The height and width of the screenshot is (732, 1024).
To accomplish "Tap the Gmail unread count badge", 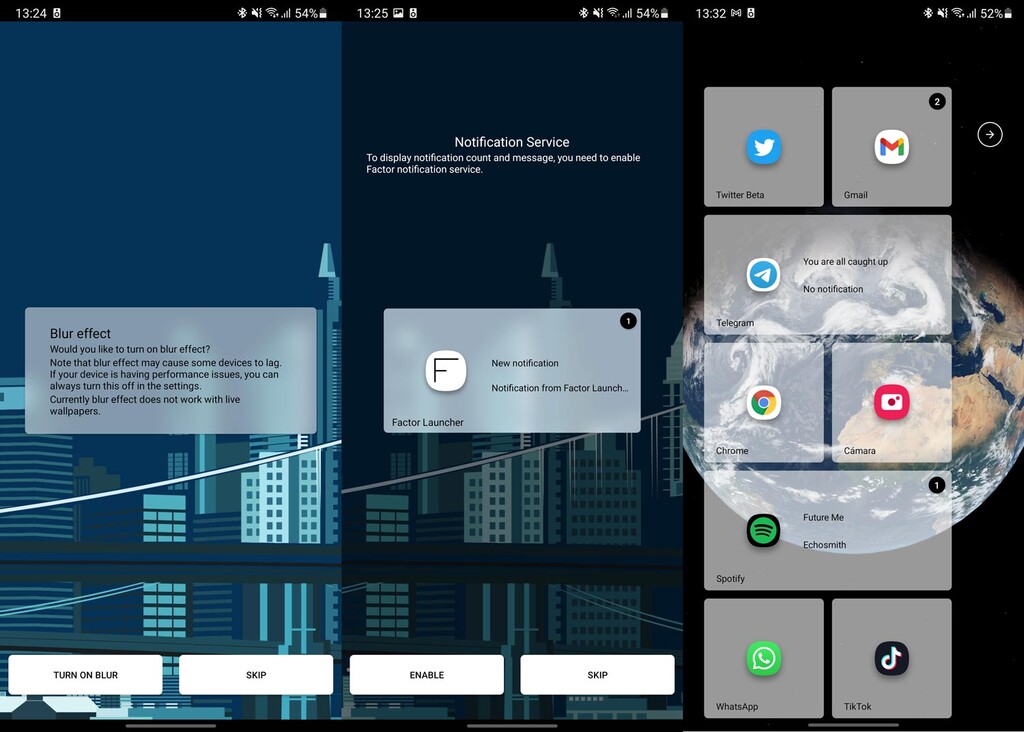I will tap(936, 101).
